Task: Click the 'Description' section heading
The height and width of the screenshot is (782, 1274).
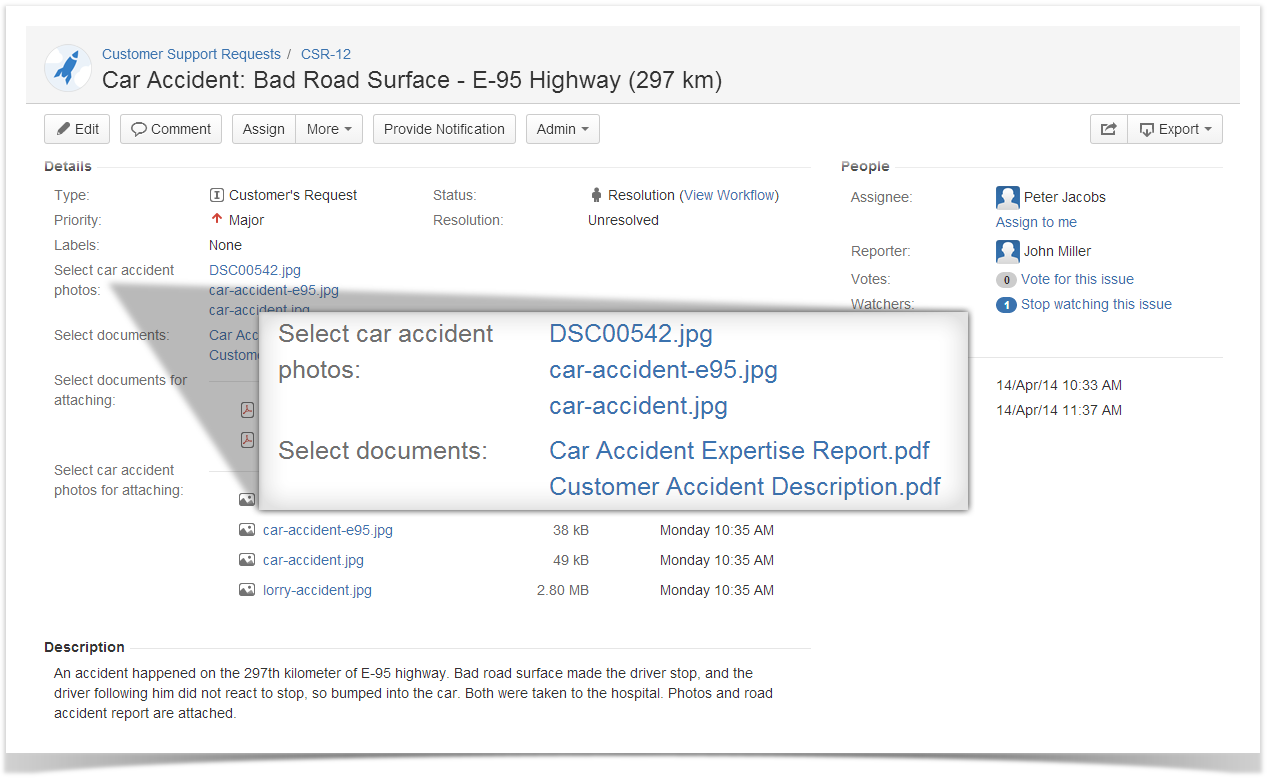Action: (84, 647)
